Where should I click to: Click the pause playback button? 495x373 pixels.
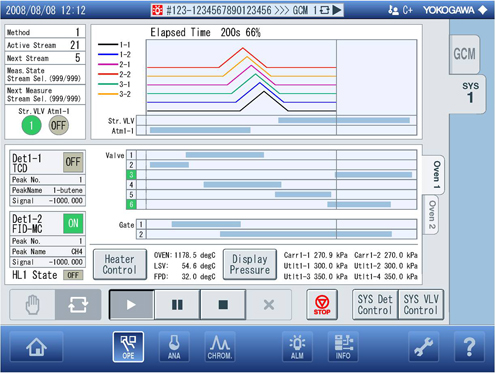[x=177, y=305]
